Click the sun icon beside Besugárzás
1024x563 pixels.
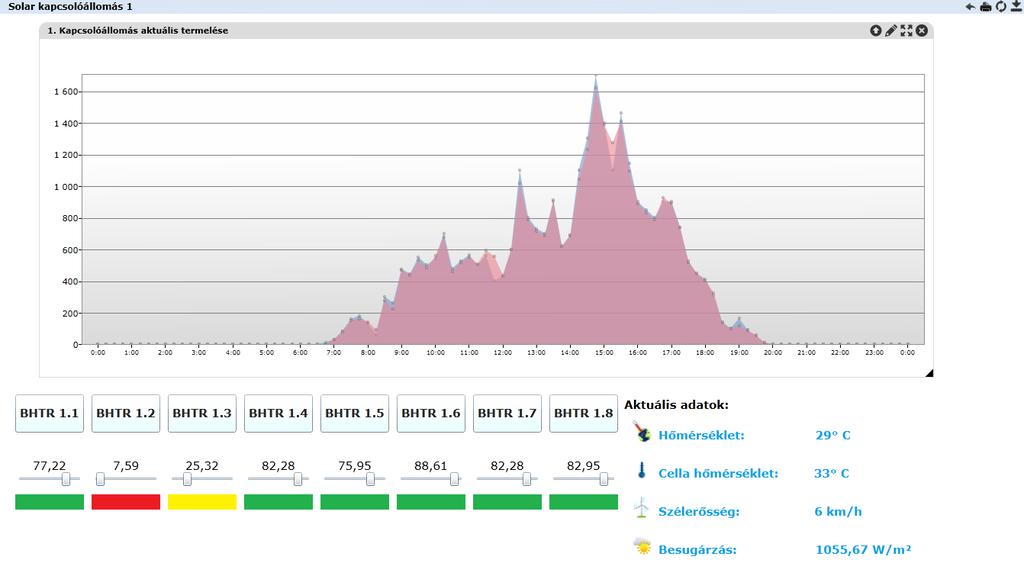tap(642, 547)
